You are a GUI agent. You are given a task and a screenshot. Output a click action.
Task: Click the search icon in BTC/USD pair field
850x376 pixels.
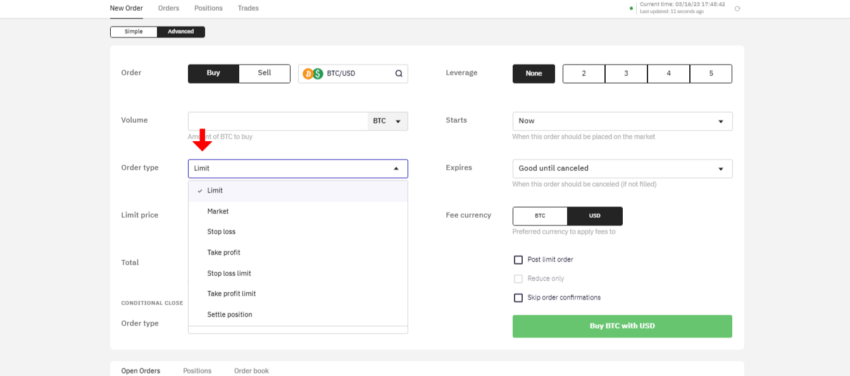[398, 74]
